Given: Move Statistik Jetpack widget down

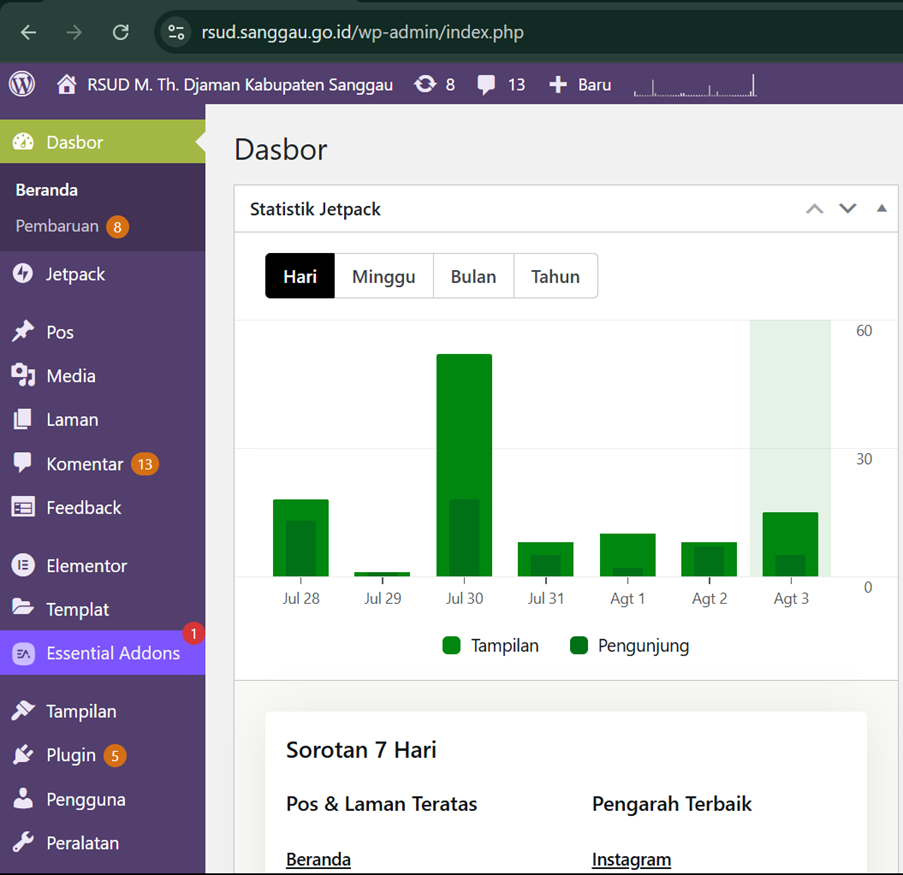Looking at the screenshot, I should (848, 209).
